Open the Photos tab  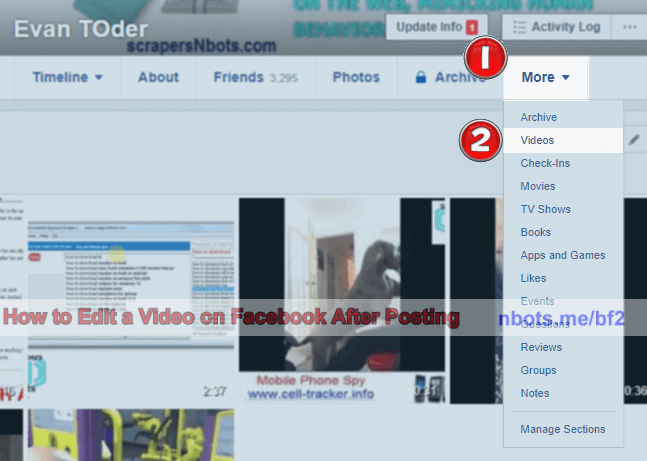tap(356, 77)
